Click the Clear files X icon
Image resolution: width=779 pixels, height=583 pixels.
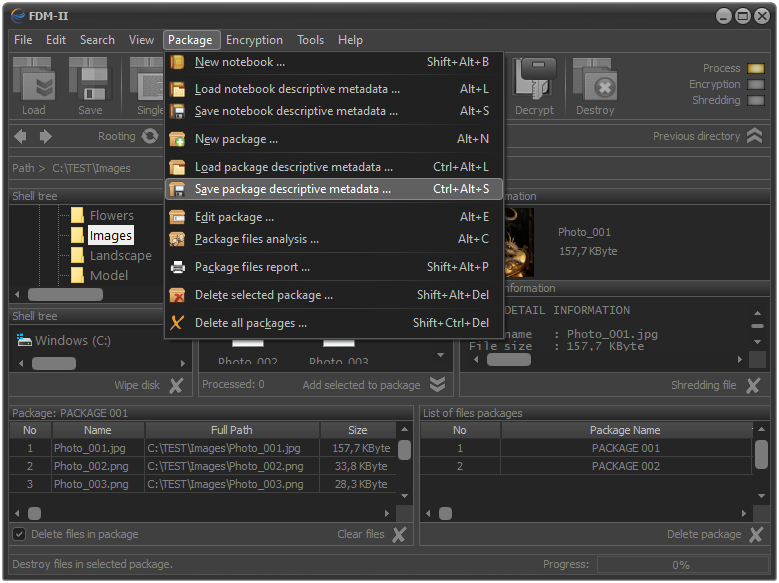[x=399, y=534]
